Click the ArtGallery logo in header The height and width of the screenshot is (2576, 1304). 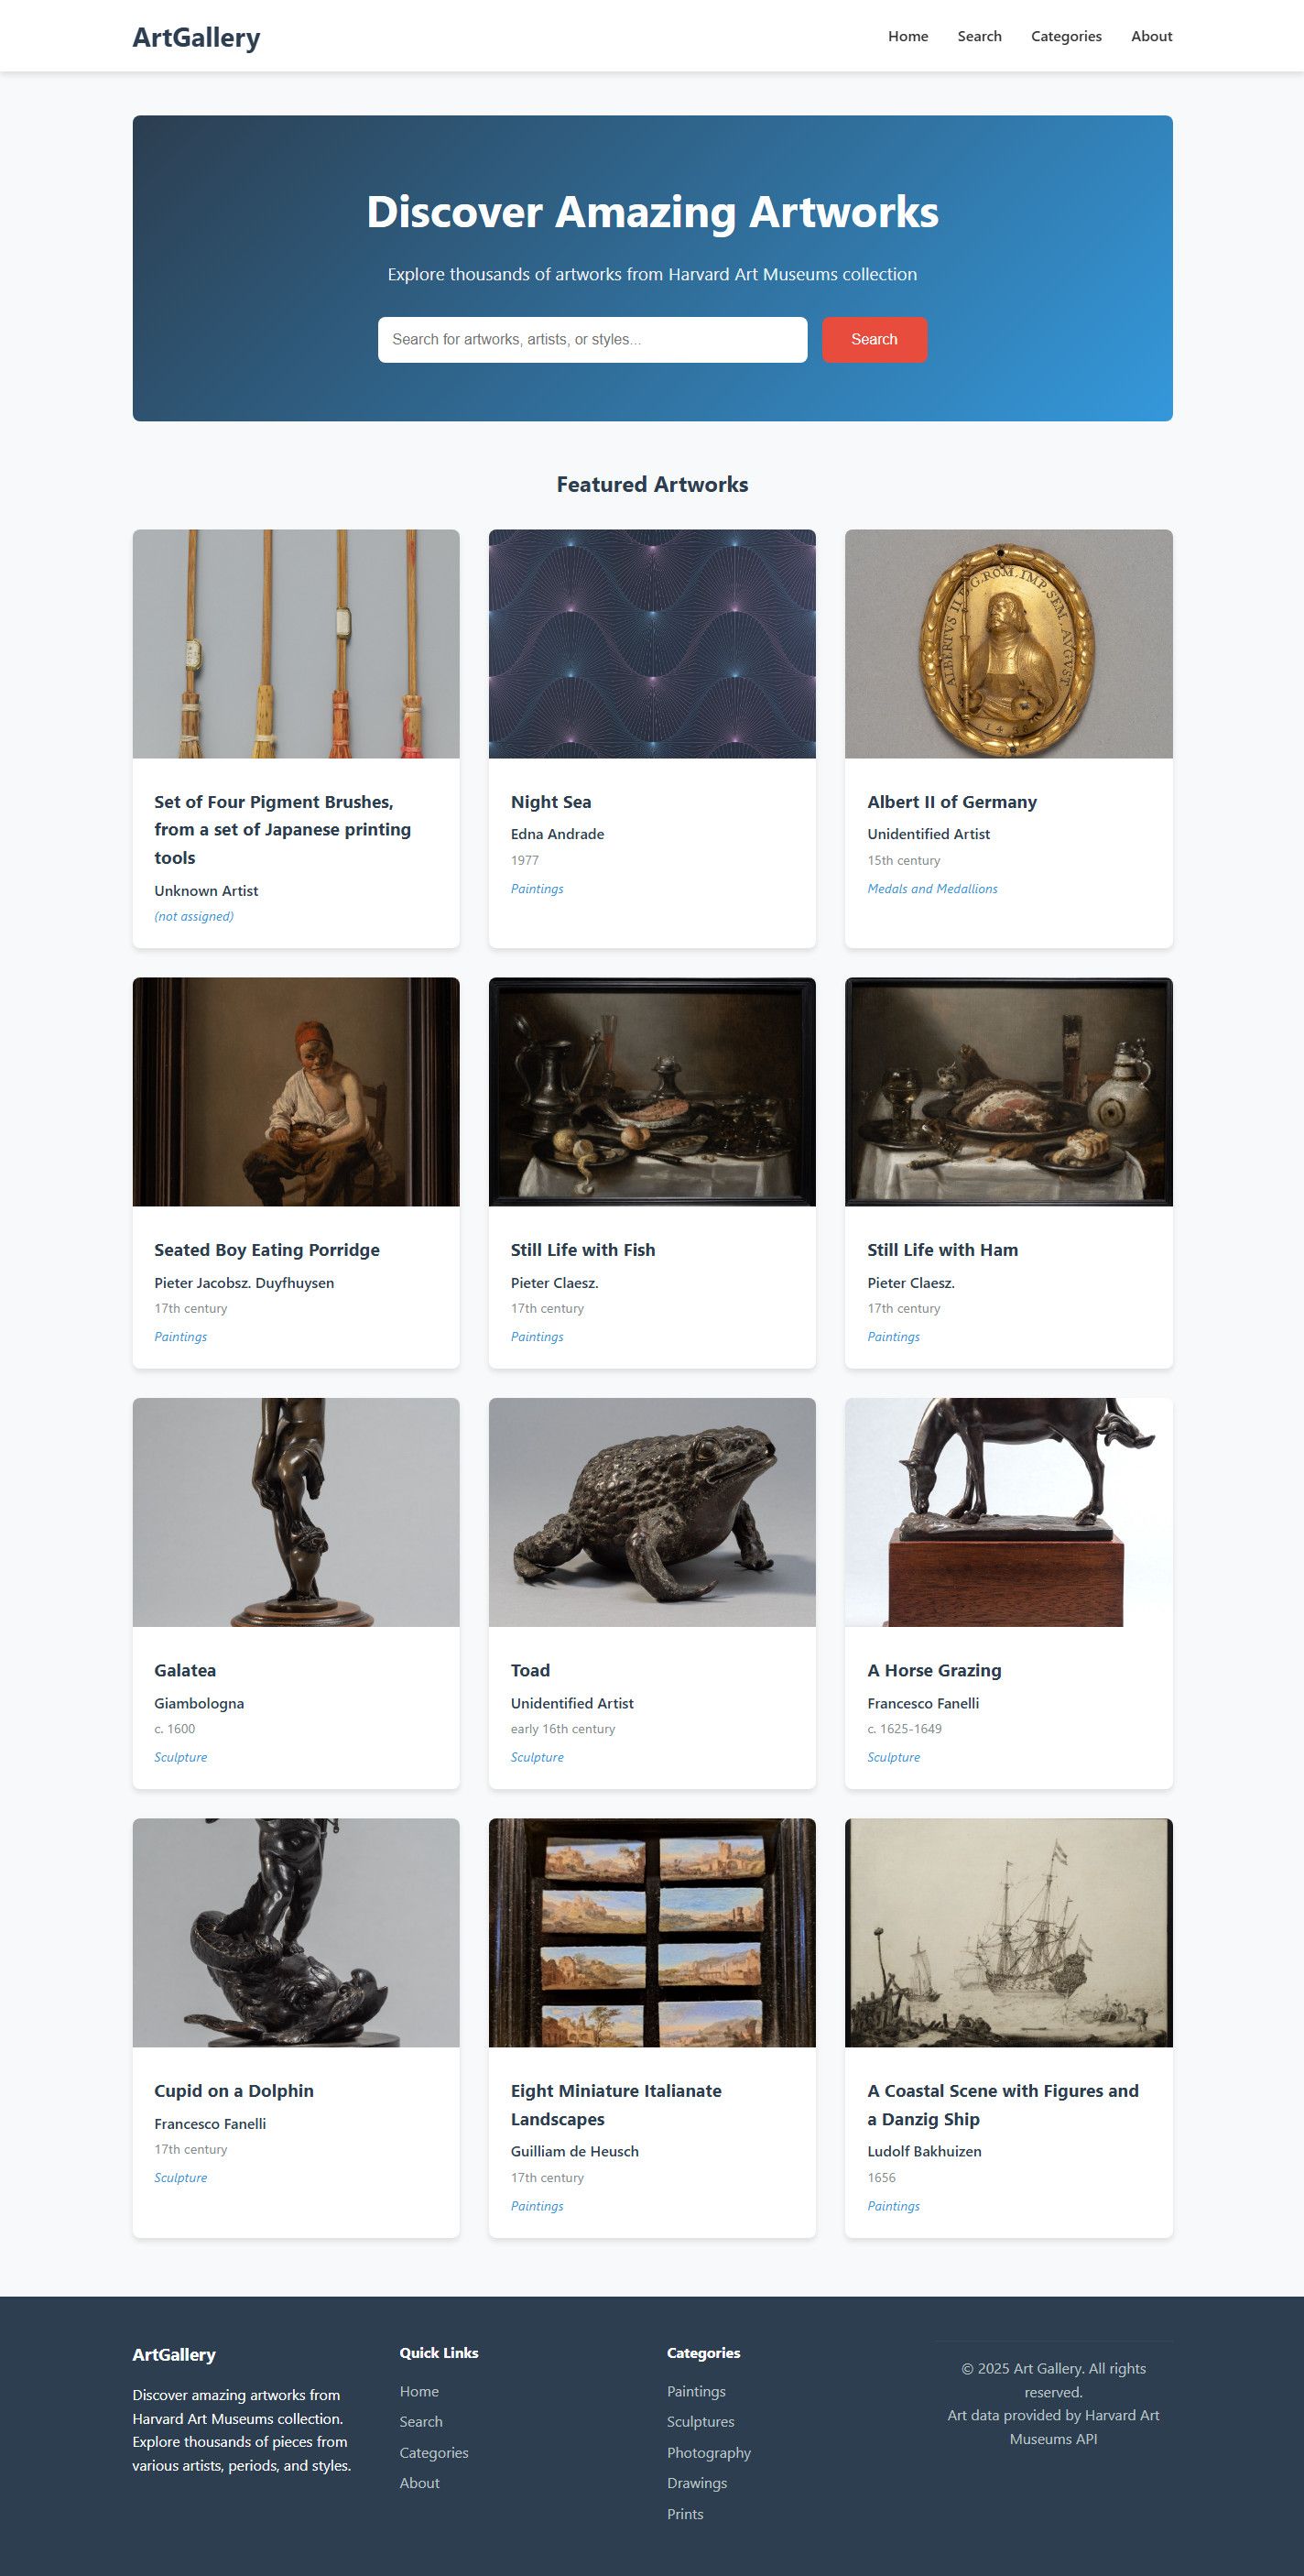click(x=196, y=37)
